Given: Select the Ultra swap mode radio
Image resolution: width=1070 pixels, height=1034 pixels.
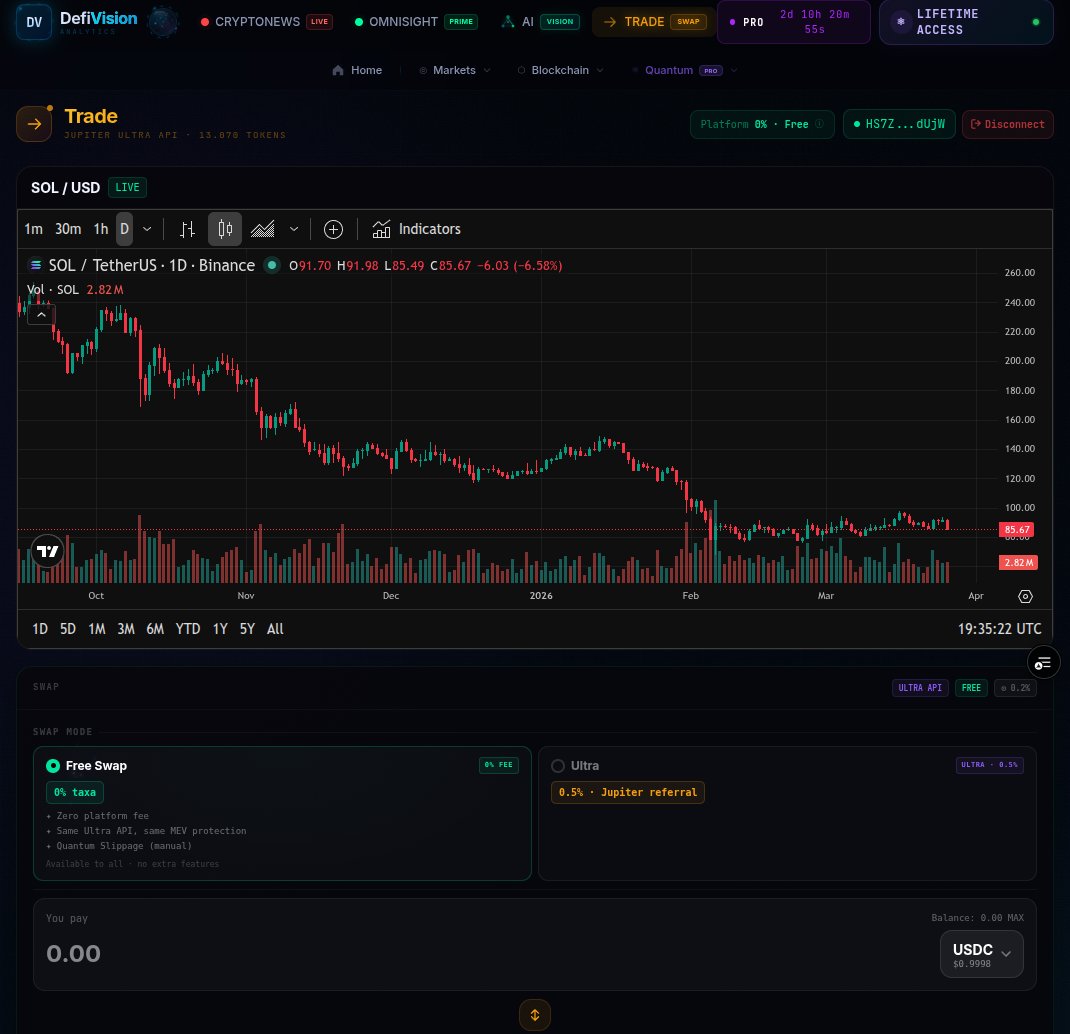Looking at the screenshot, I should (x=558, y=766).
